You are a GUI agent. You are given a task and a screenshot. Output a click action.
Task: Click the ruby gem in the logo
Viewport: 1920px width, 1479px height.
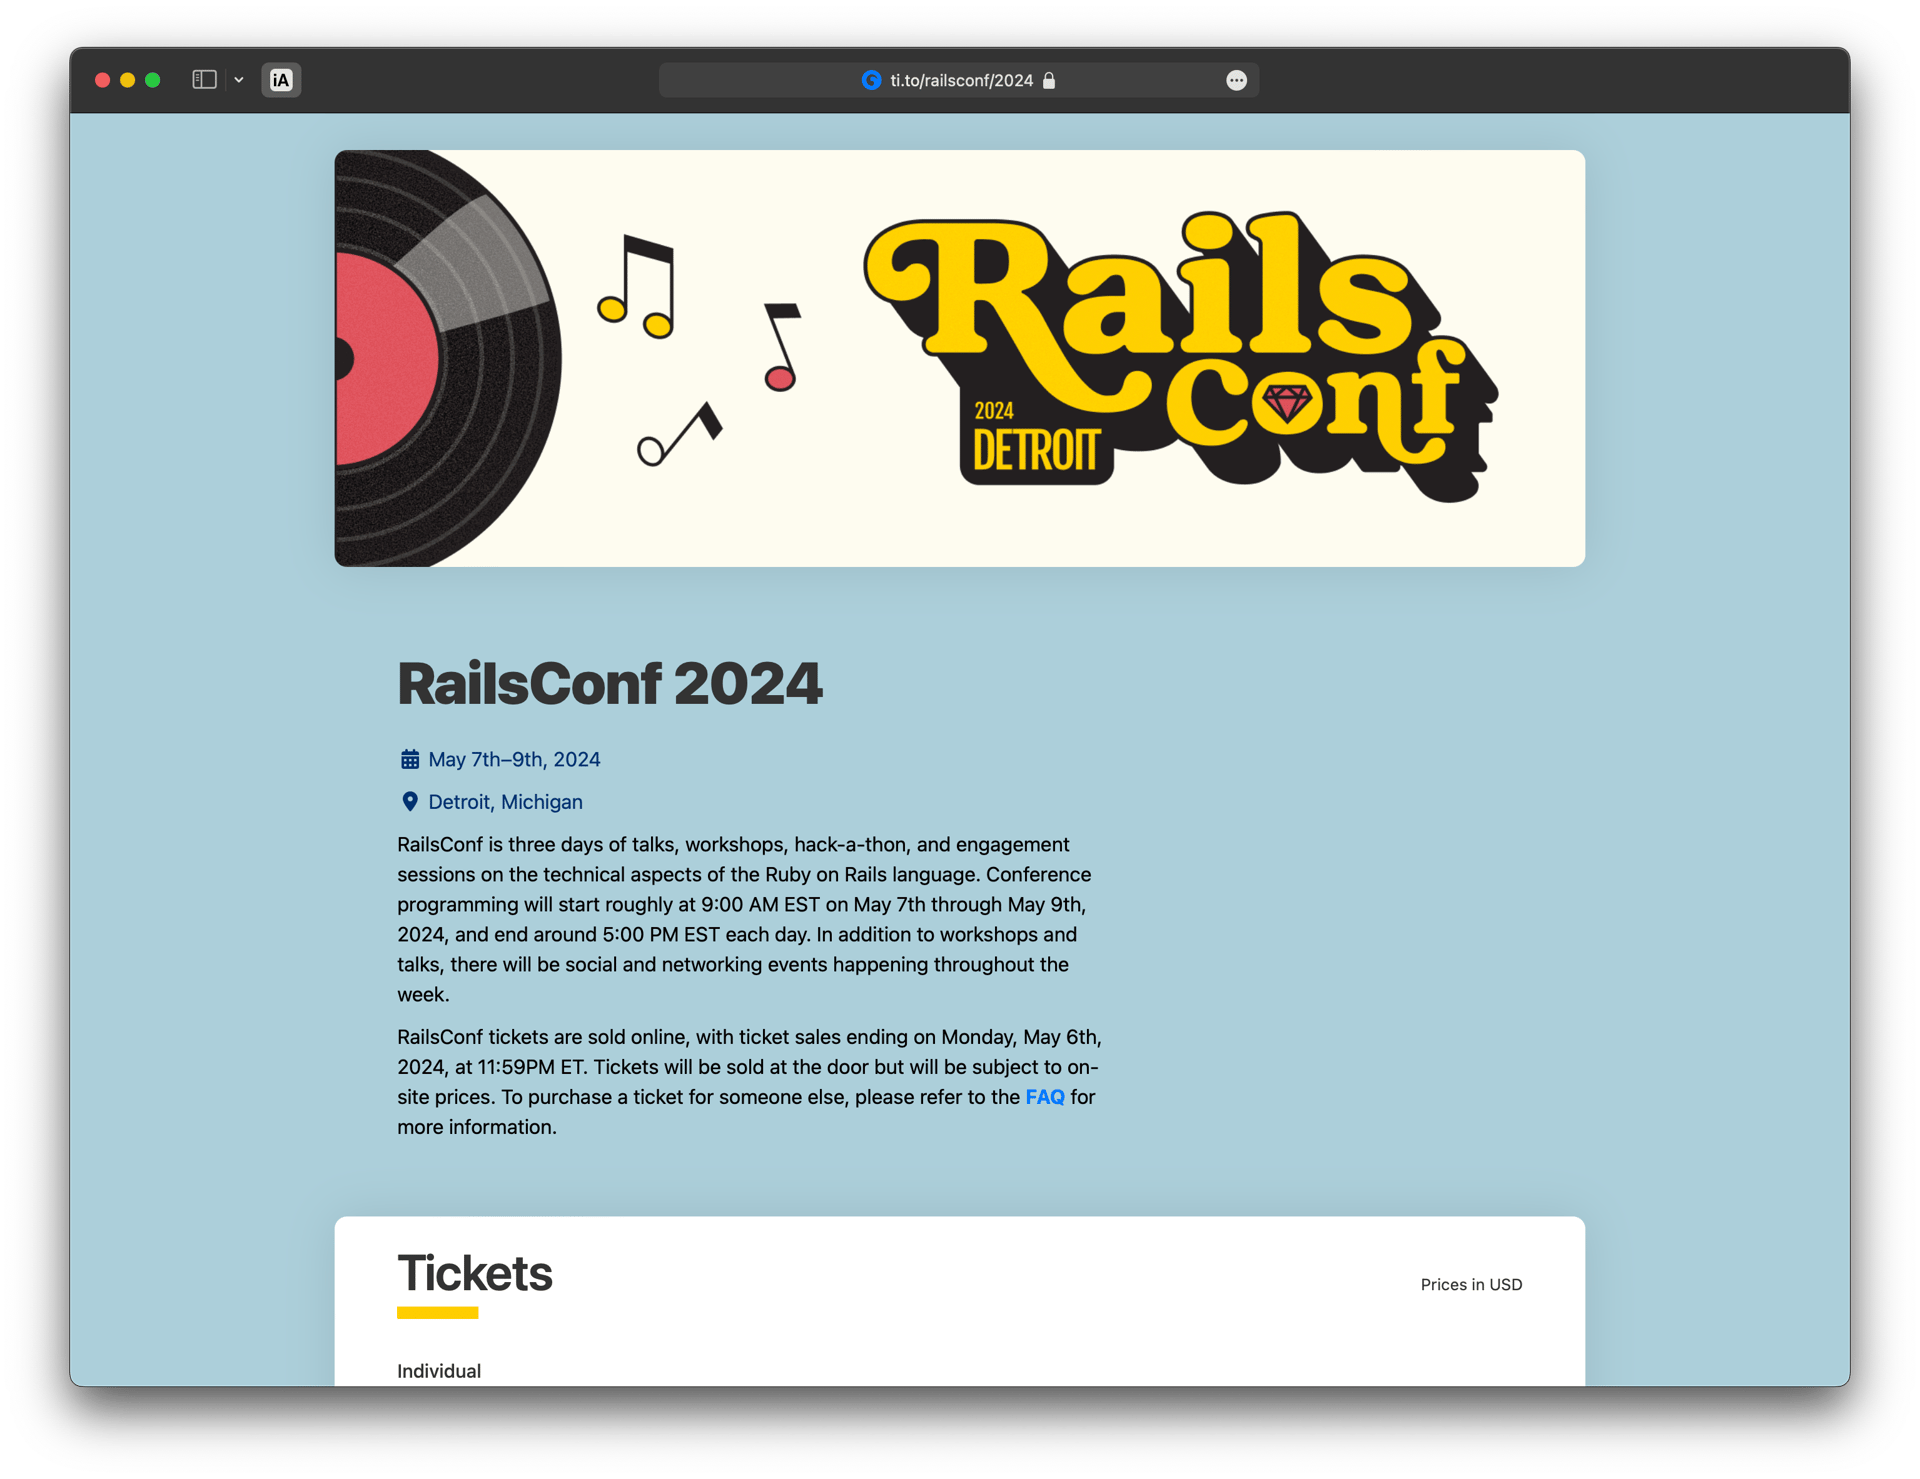coord(1286,403)
